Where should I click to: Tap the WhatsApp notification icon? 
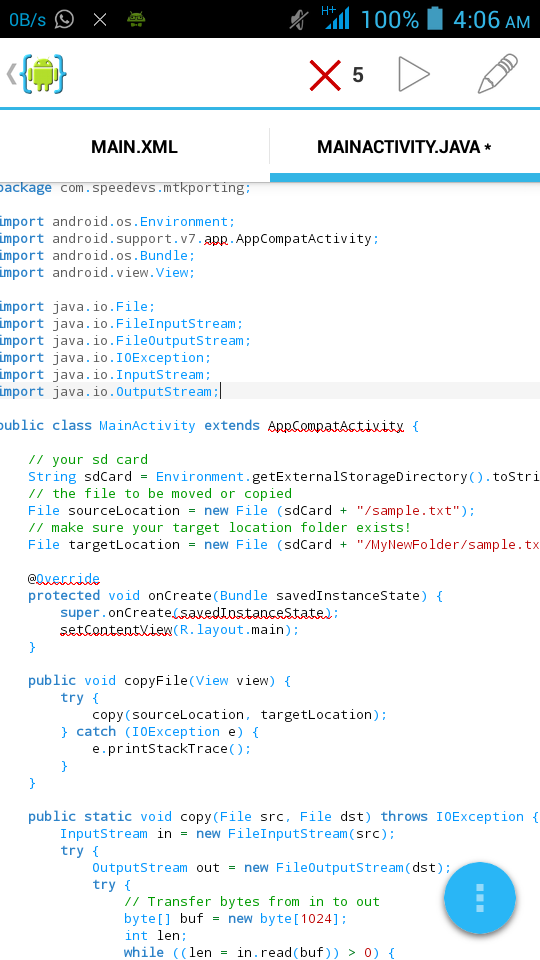64,19
